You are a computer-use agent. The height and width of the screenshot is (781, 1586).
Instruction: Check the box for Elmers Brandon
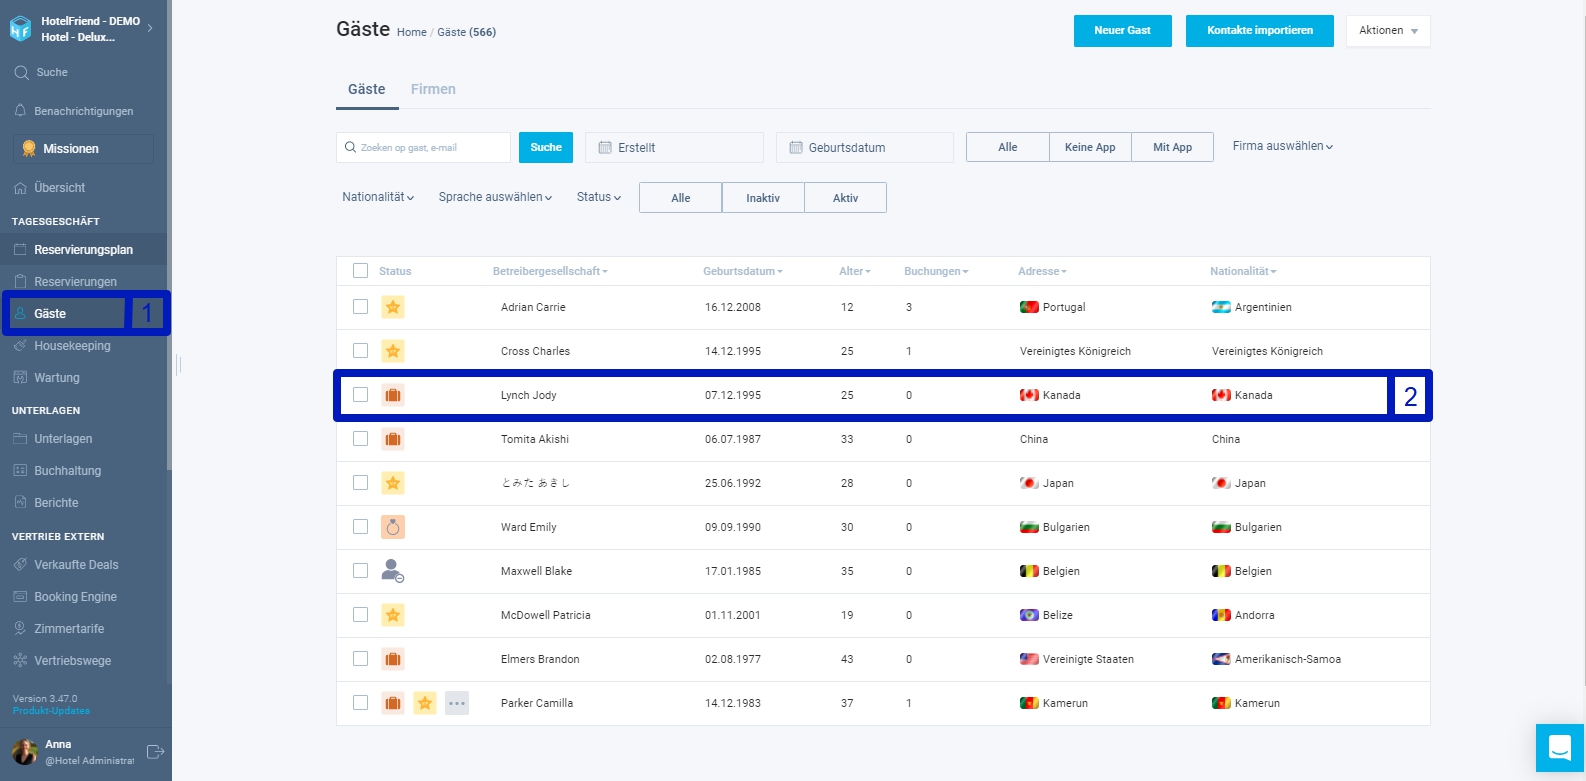click(361, 659)
